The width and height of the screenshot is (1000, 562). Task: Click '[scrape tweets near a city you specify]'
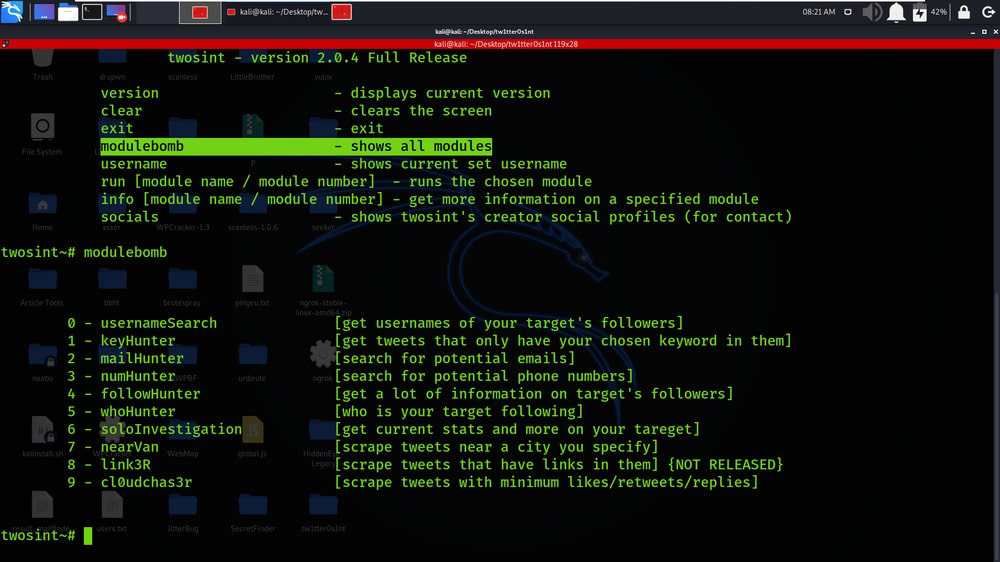[497, 447]
